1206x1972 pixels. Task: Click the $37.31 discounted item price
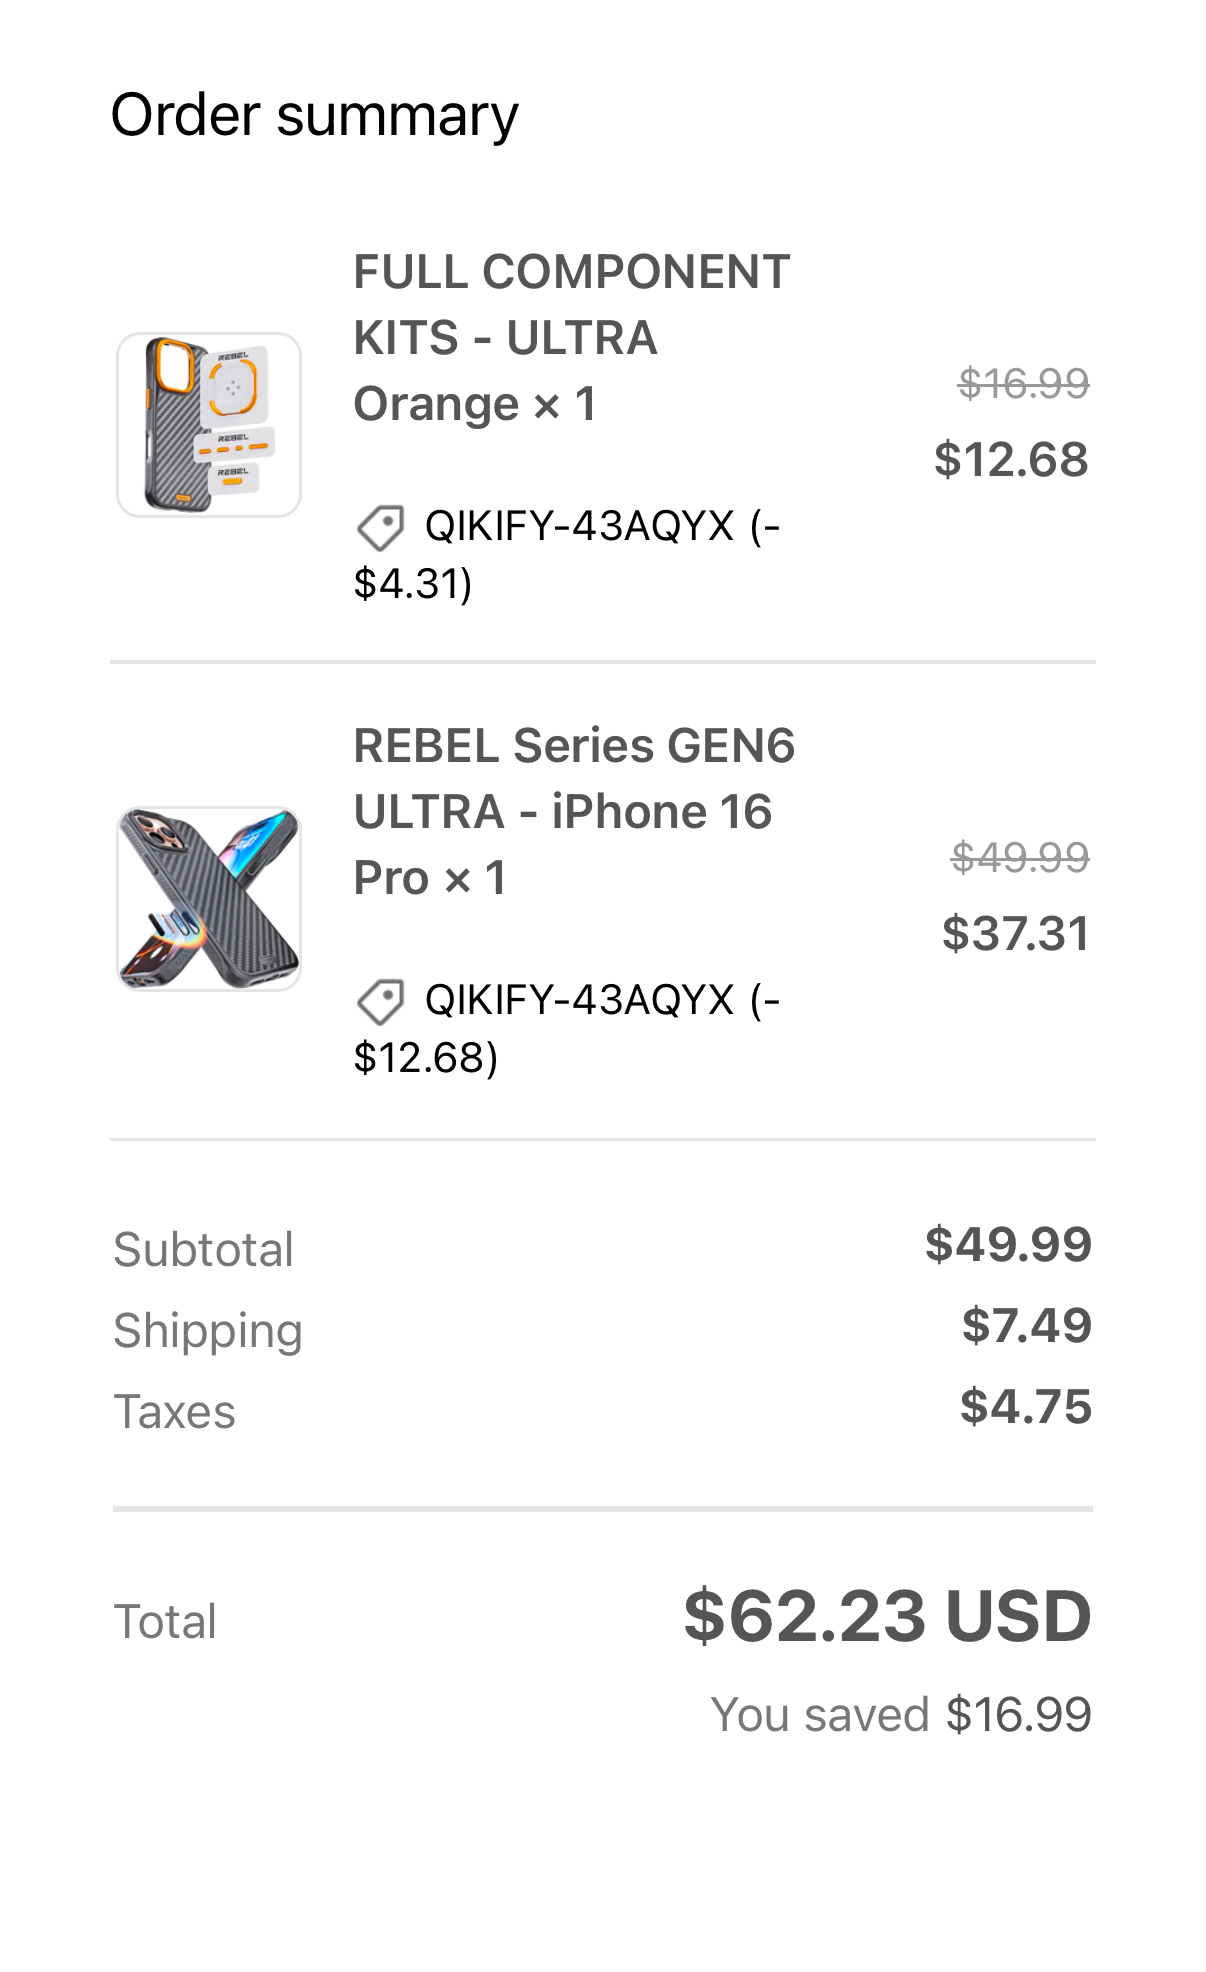point(1015,934)
